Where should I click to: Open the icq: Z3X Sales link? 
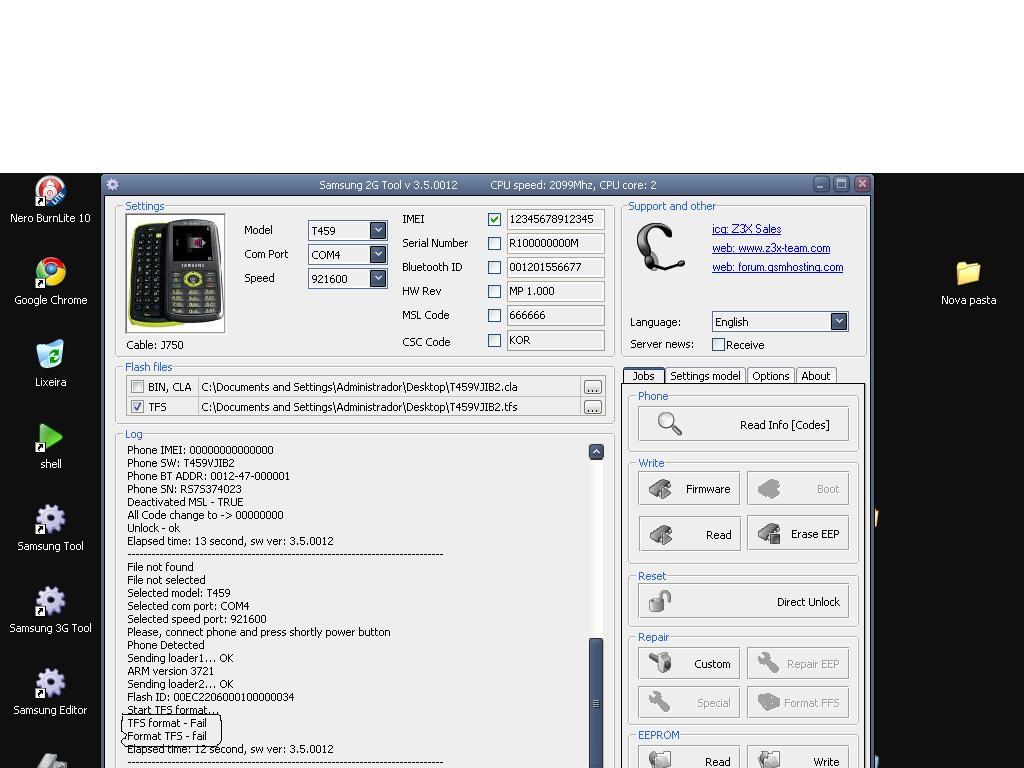pos(746,229)
